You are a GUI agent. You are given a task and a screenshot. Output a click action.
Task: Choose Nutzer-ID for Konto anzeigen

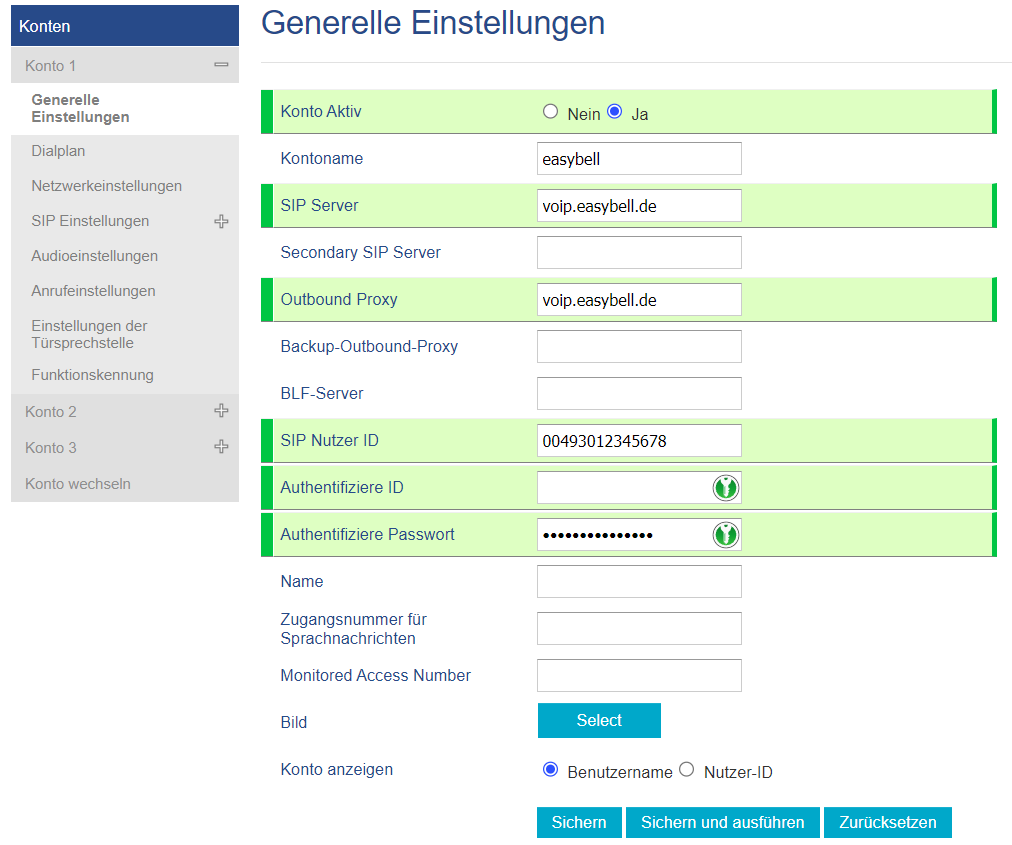point(687,770)
